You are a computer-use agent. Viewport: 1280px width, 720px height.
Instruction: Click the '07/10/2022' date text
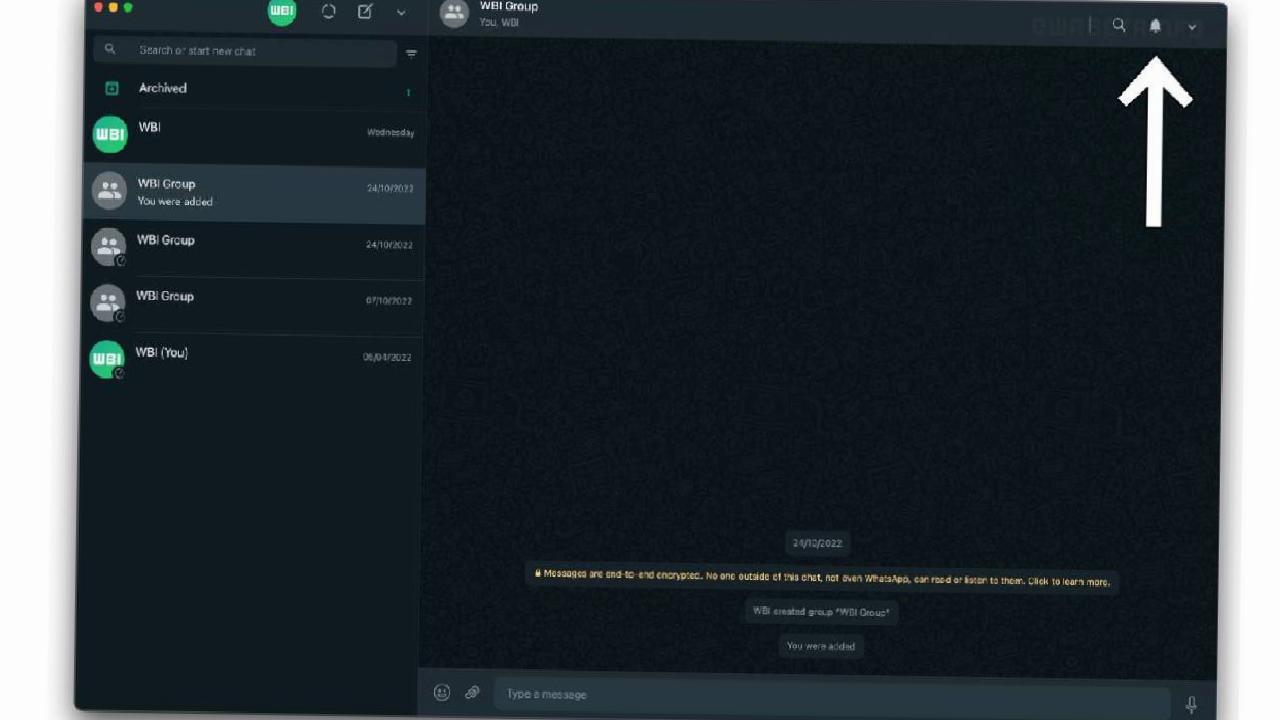(389, 301)
